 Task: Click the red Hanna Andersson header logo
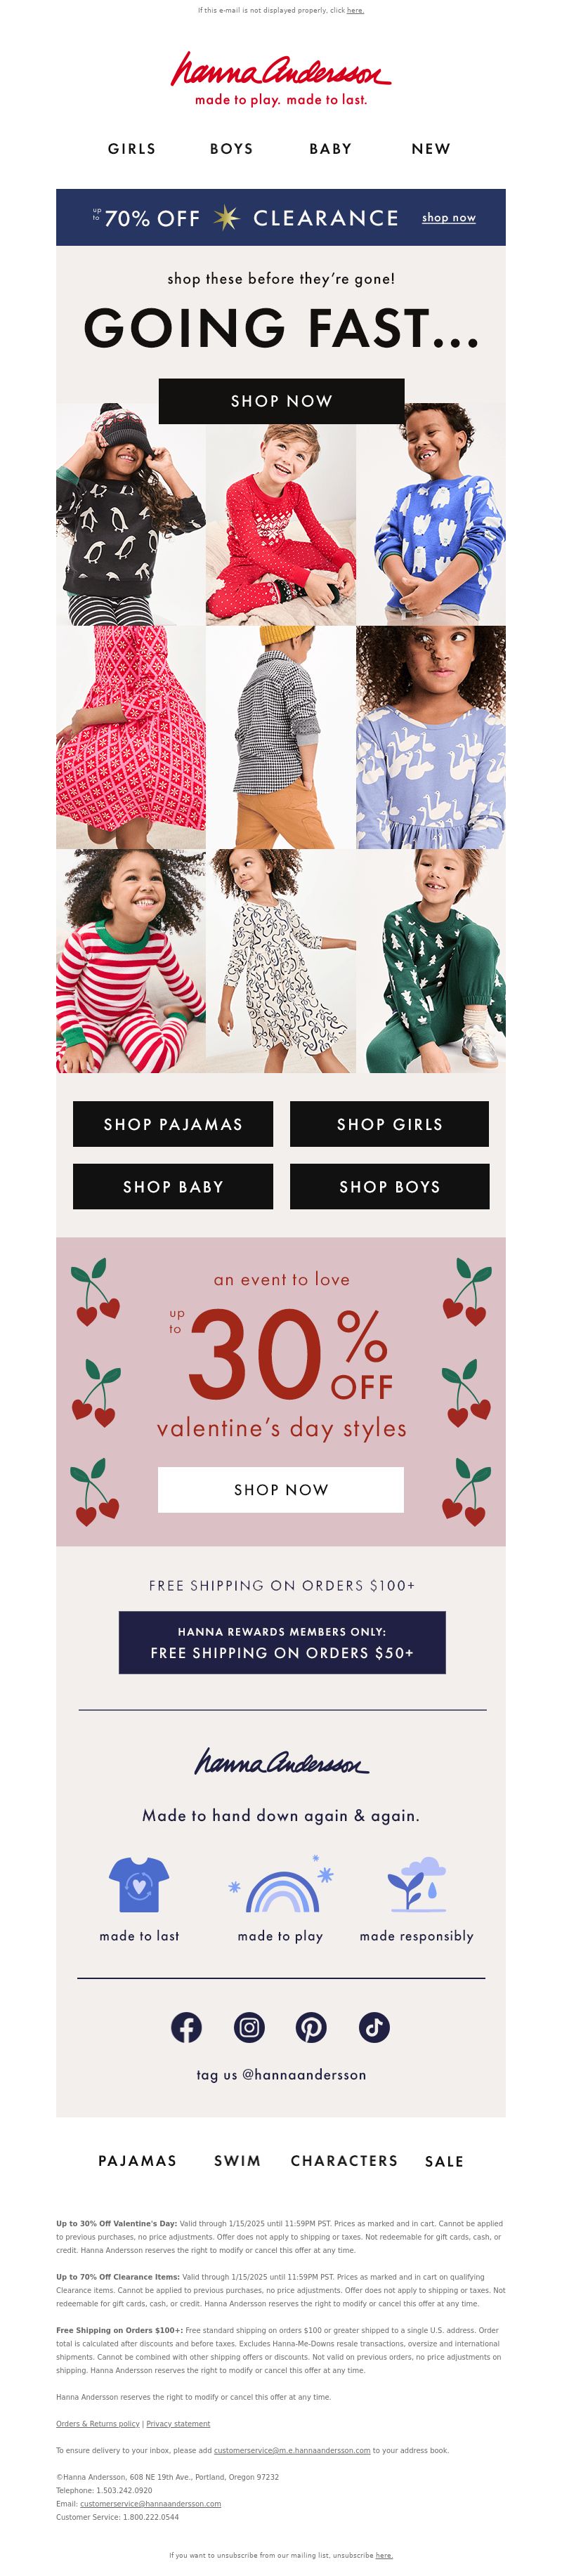pos(281,79)
